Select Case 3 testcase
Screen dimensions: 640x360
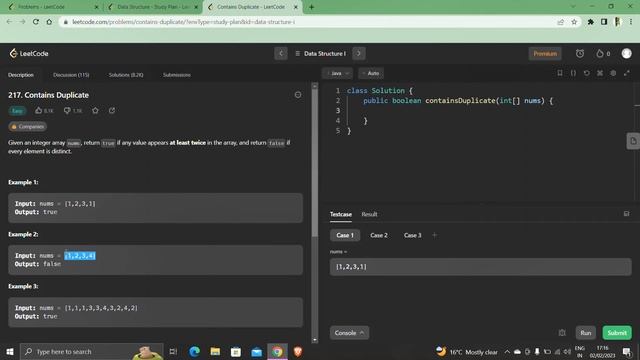(412, 235)
